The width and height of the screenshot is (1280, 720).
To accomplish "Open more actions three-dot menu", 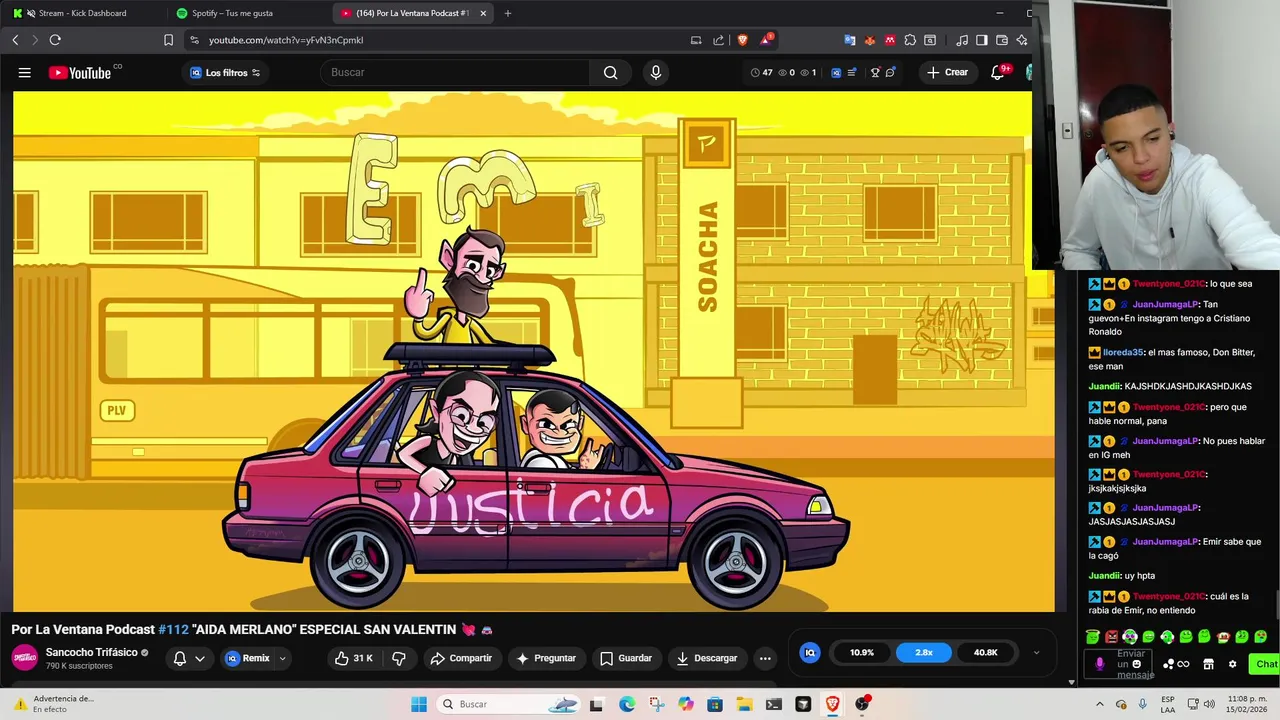I will [765, 658].
